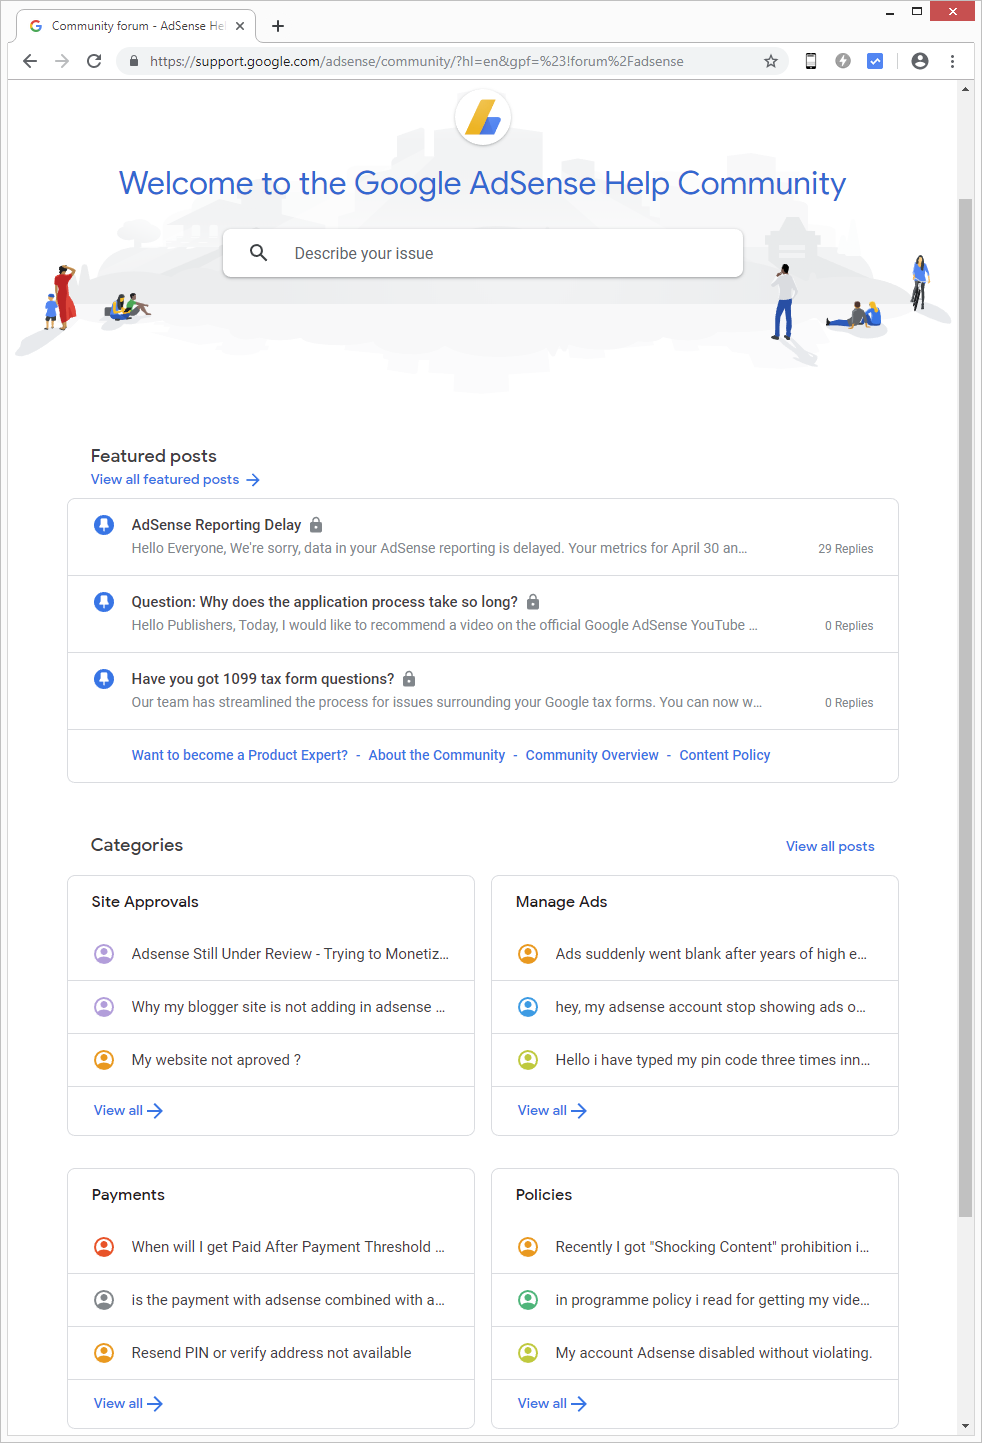This screenshot has width=982, height=1443.
Task: Reload the page with the refresh icon
Action: [x=94, y=61]
